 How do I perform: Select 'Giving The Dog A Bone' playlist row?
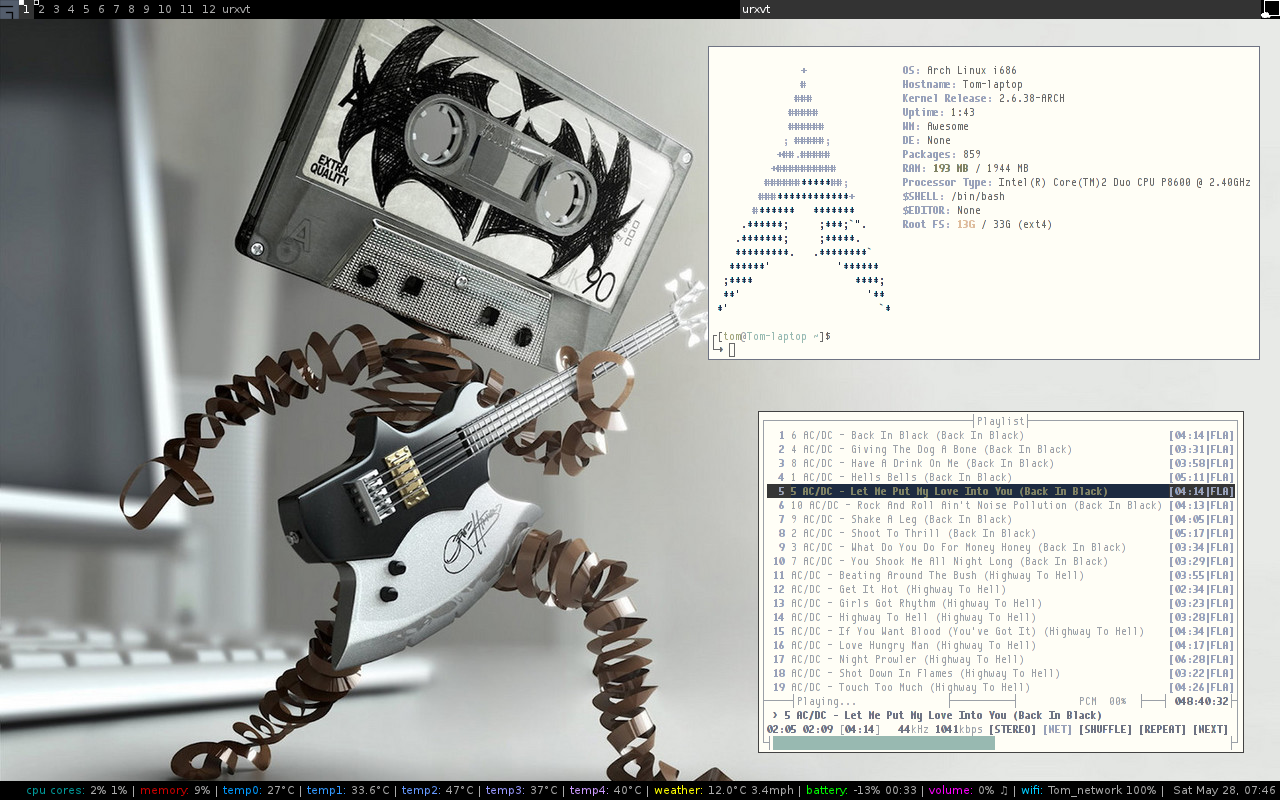[1001, 449]
